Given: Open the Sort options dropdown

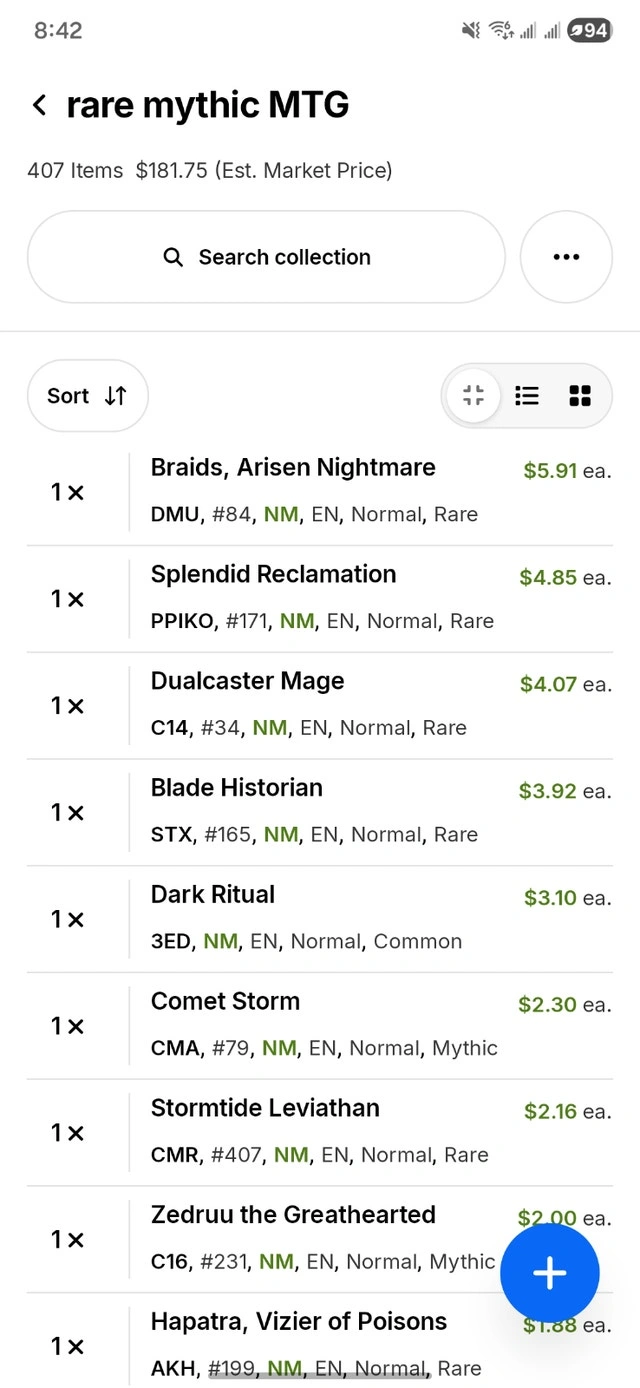Looking at the screenshot, I should pyautogui.click(x=88, y=396).
